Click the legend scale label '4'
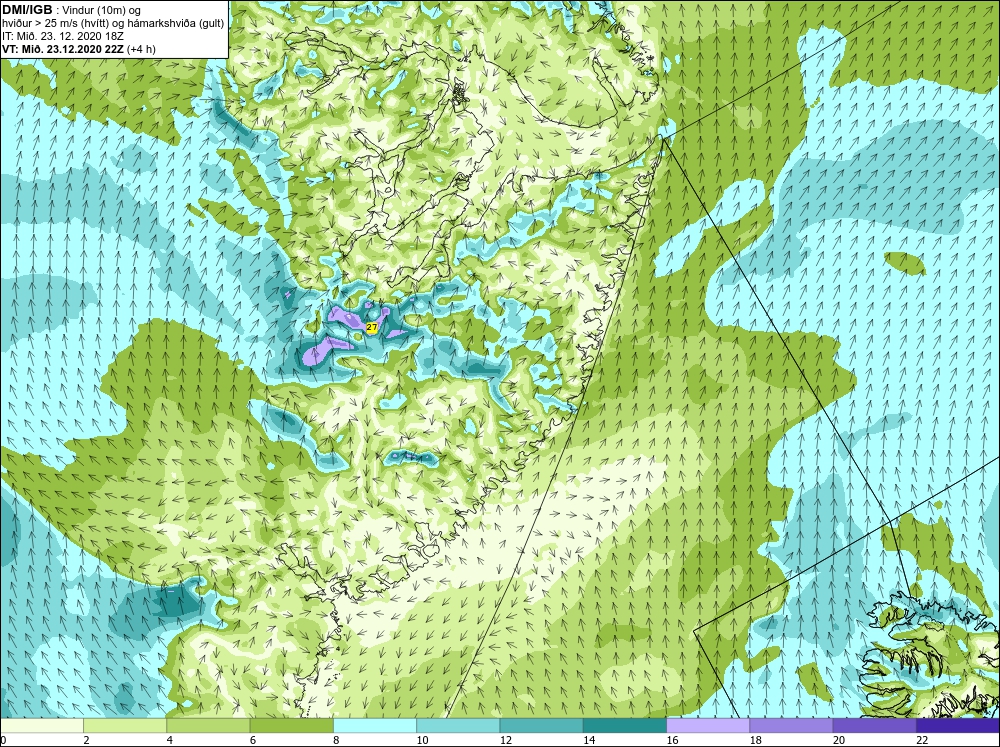 point(169,740)
